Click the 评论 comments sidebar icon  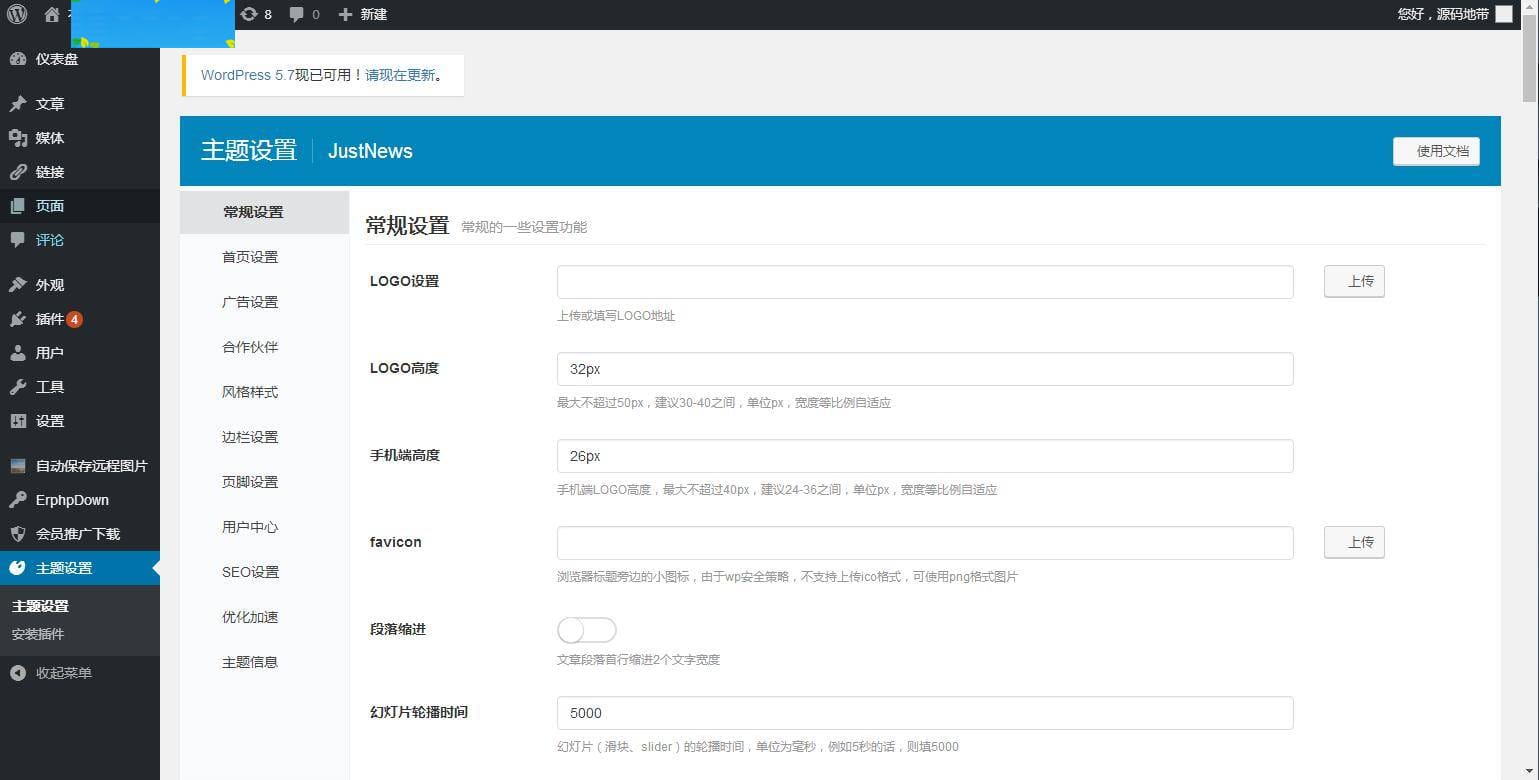point(50,239)
